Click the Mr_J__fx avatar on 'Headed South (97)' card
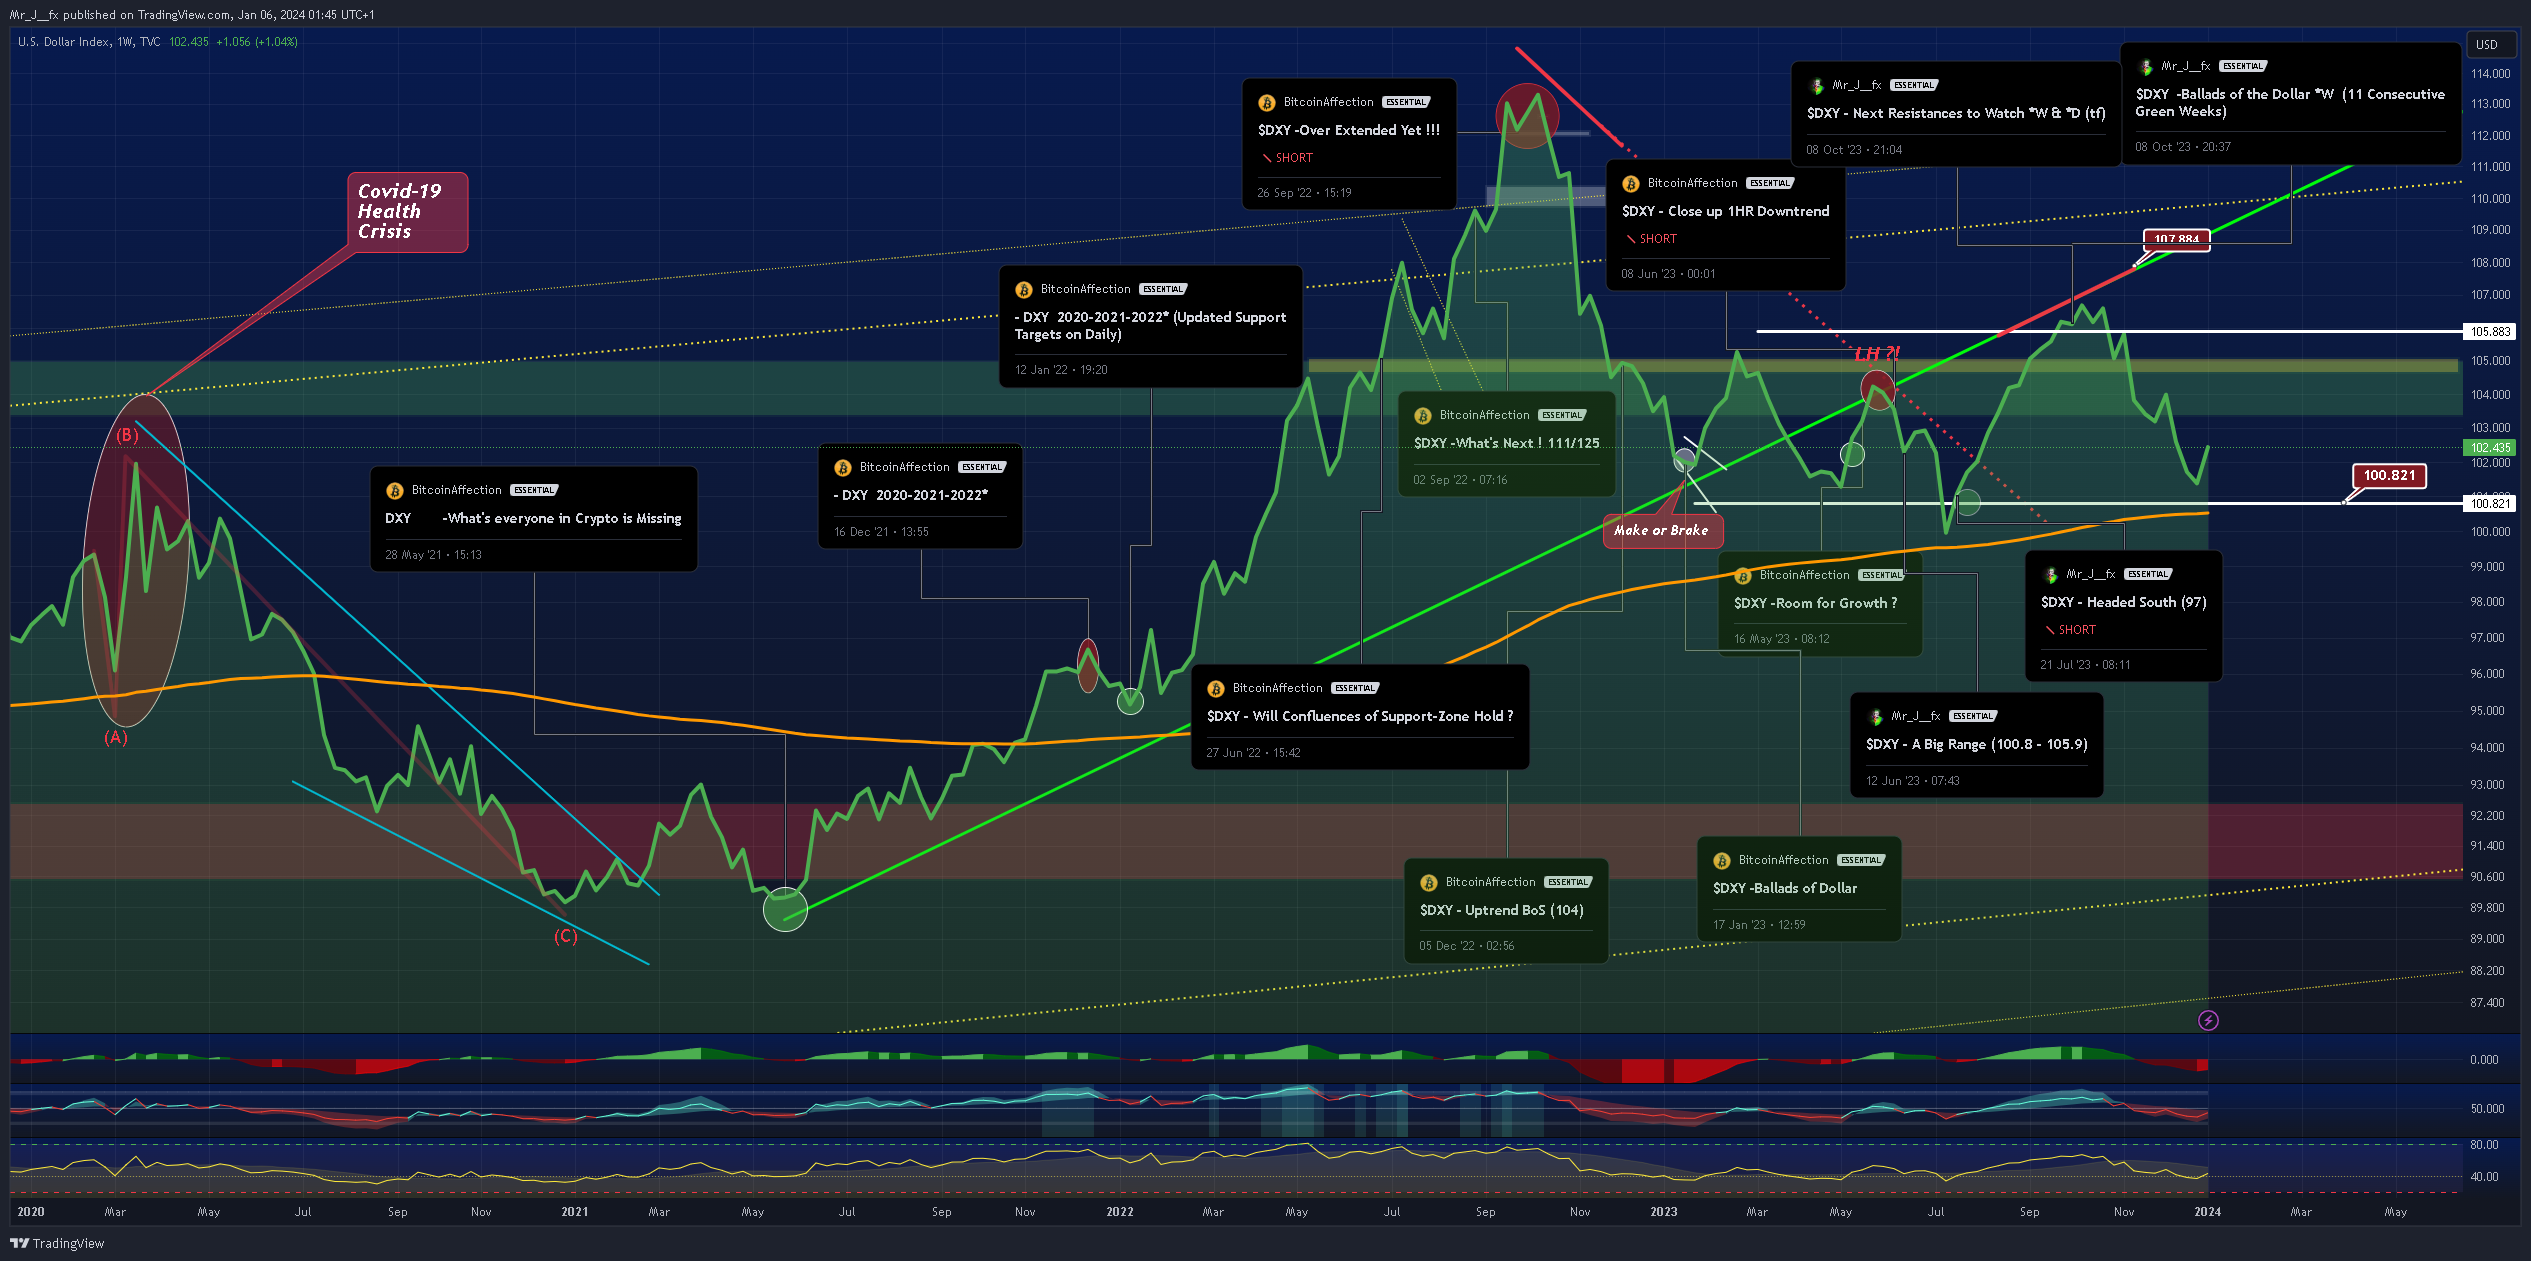The width and height of the screenshot is (2531, 1261). (2050, 575)
